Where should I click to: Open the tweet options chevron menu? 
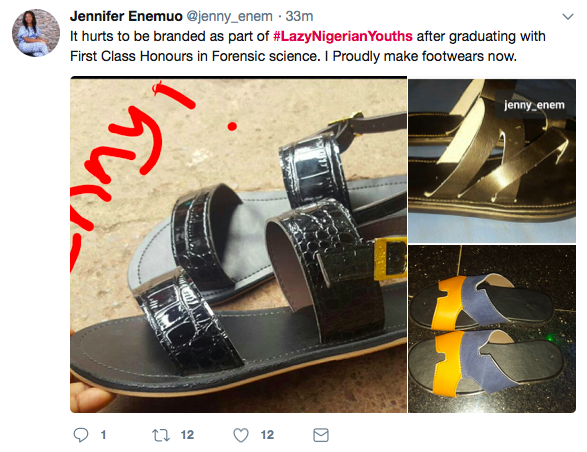(x=568, y=16)
